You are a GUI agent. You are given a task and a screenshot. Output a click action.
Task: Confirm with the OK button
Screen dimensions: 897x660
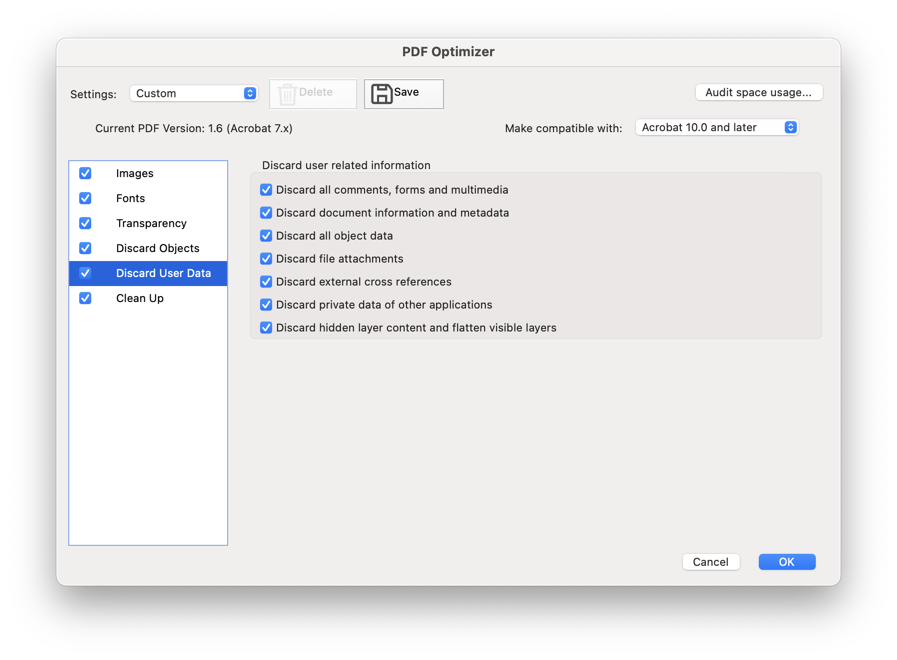click(x=787, y=562)
